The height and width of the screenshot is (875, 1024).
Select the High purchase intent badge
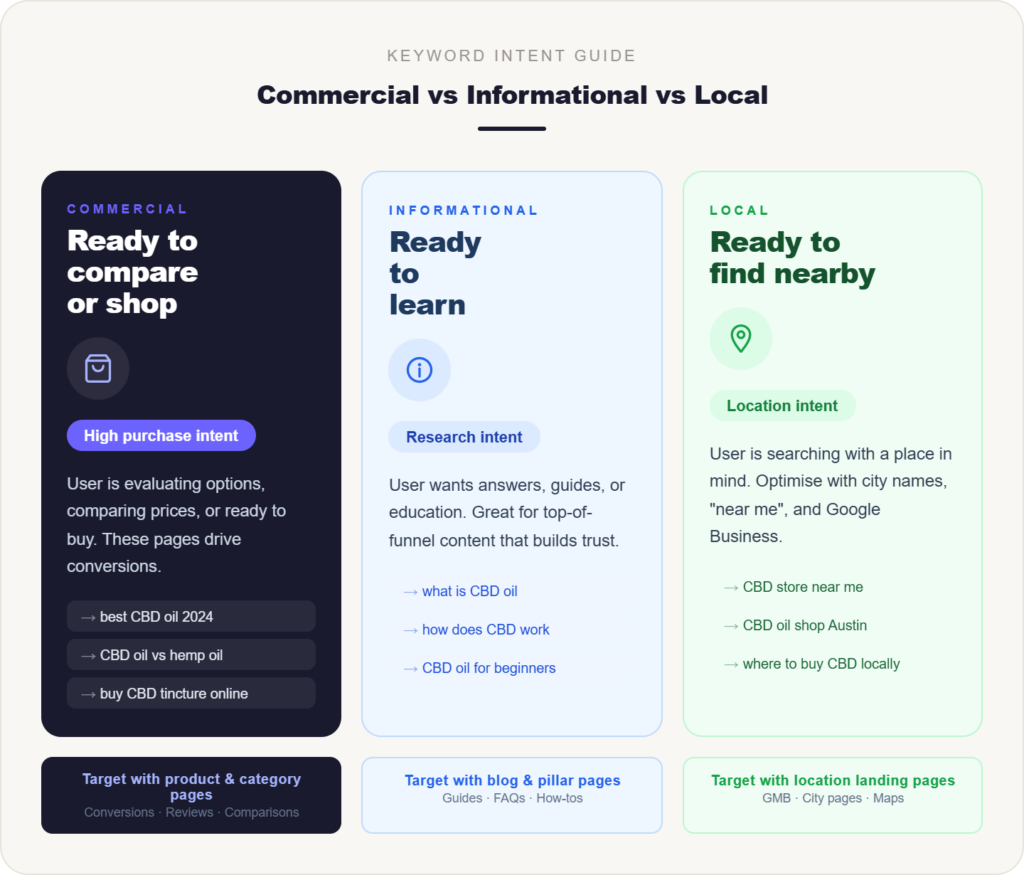161,436
